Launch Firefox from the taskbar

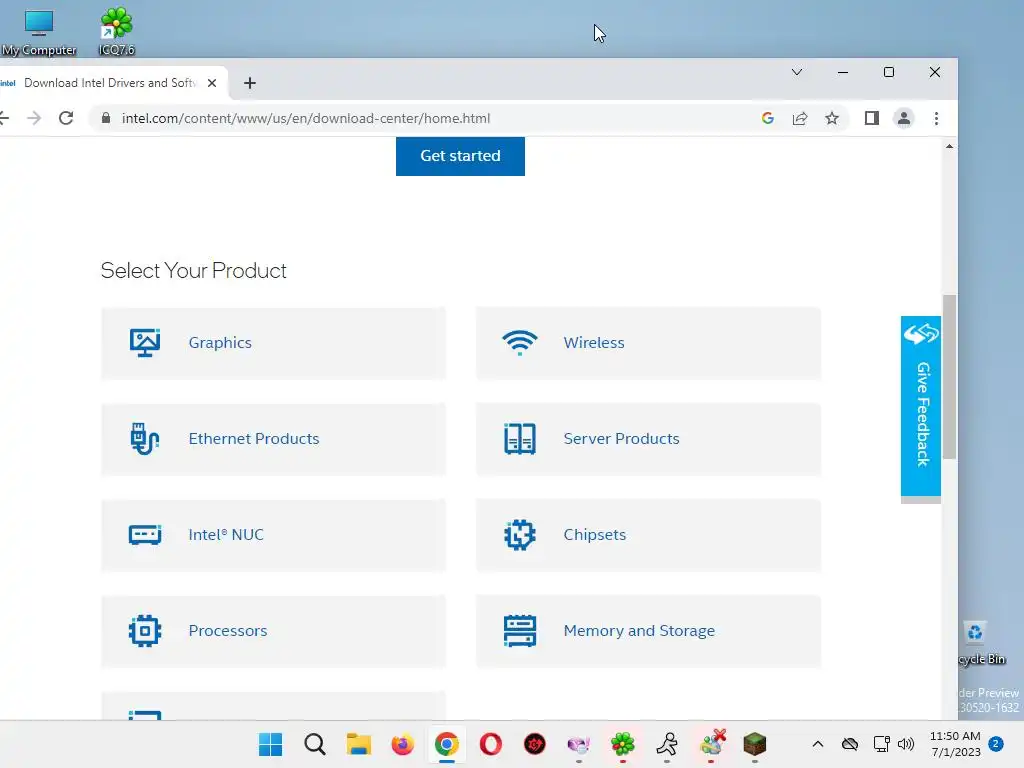click(x=402, y=744)
